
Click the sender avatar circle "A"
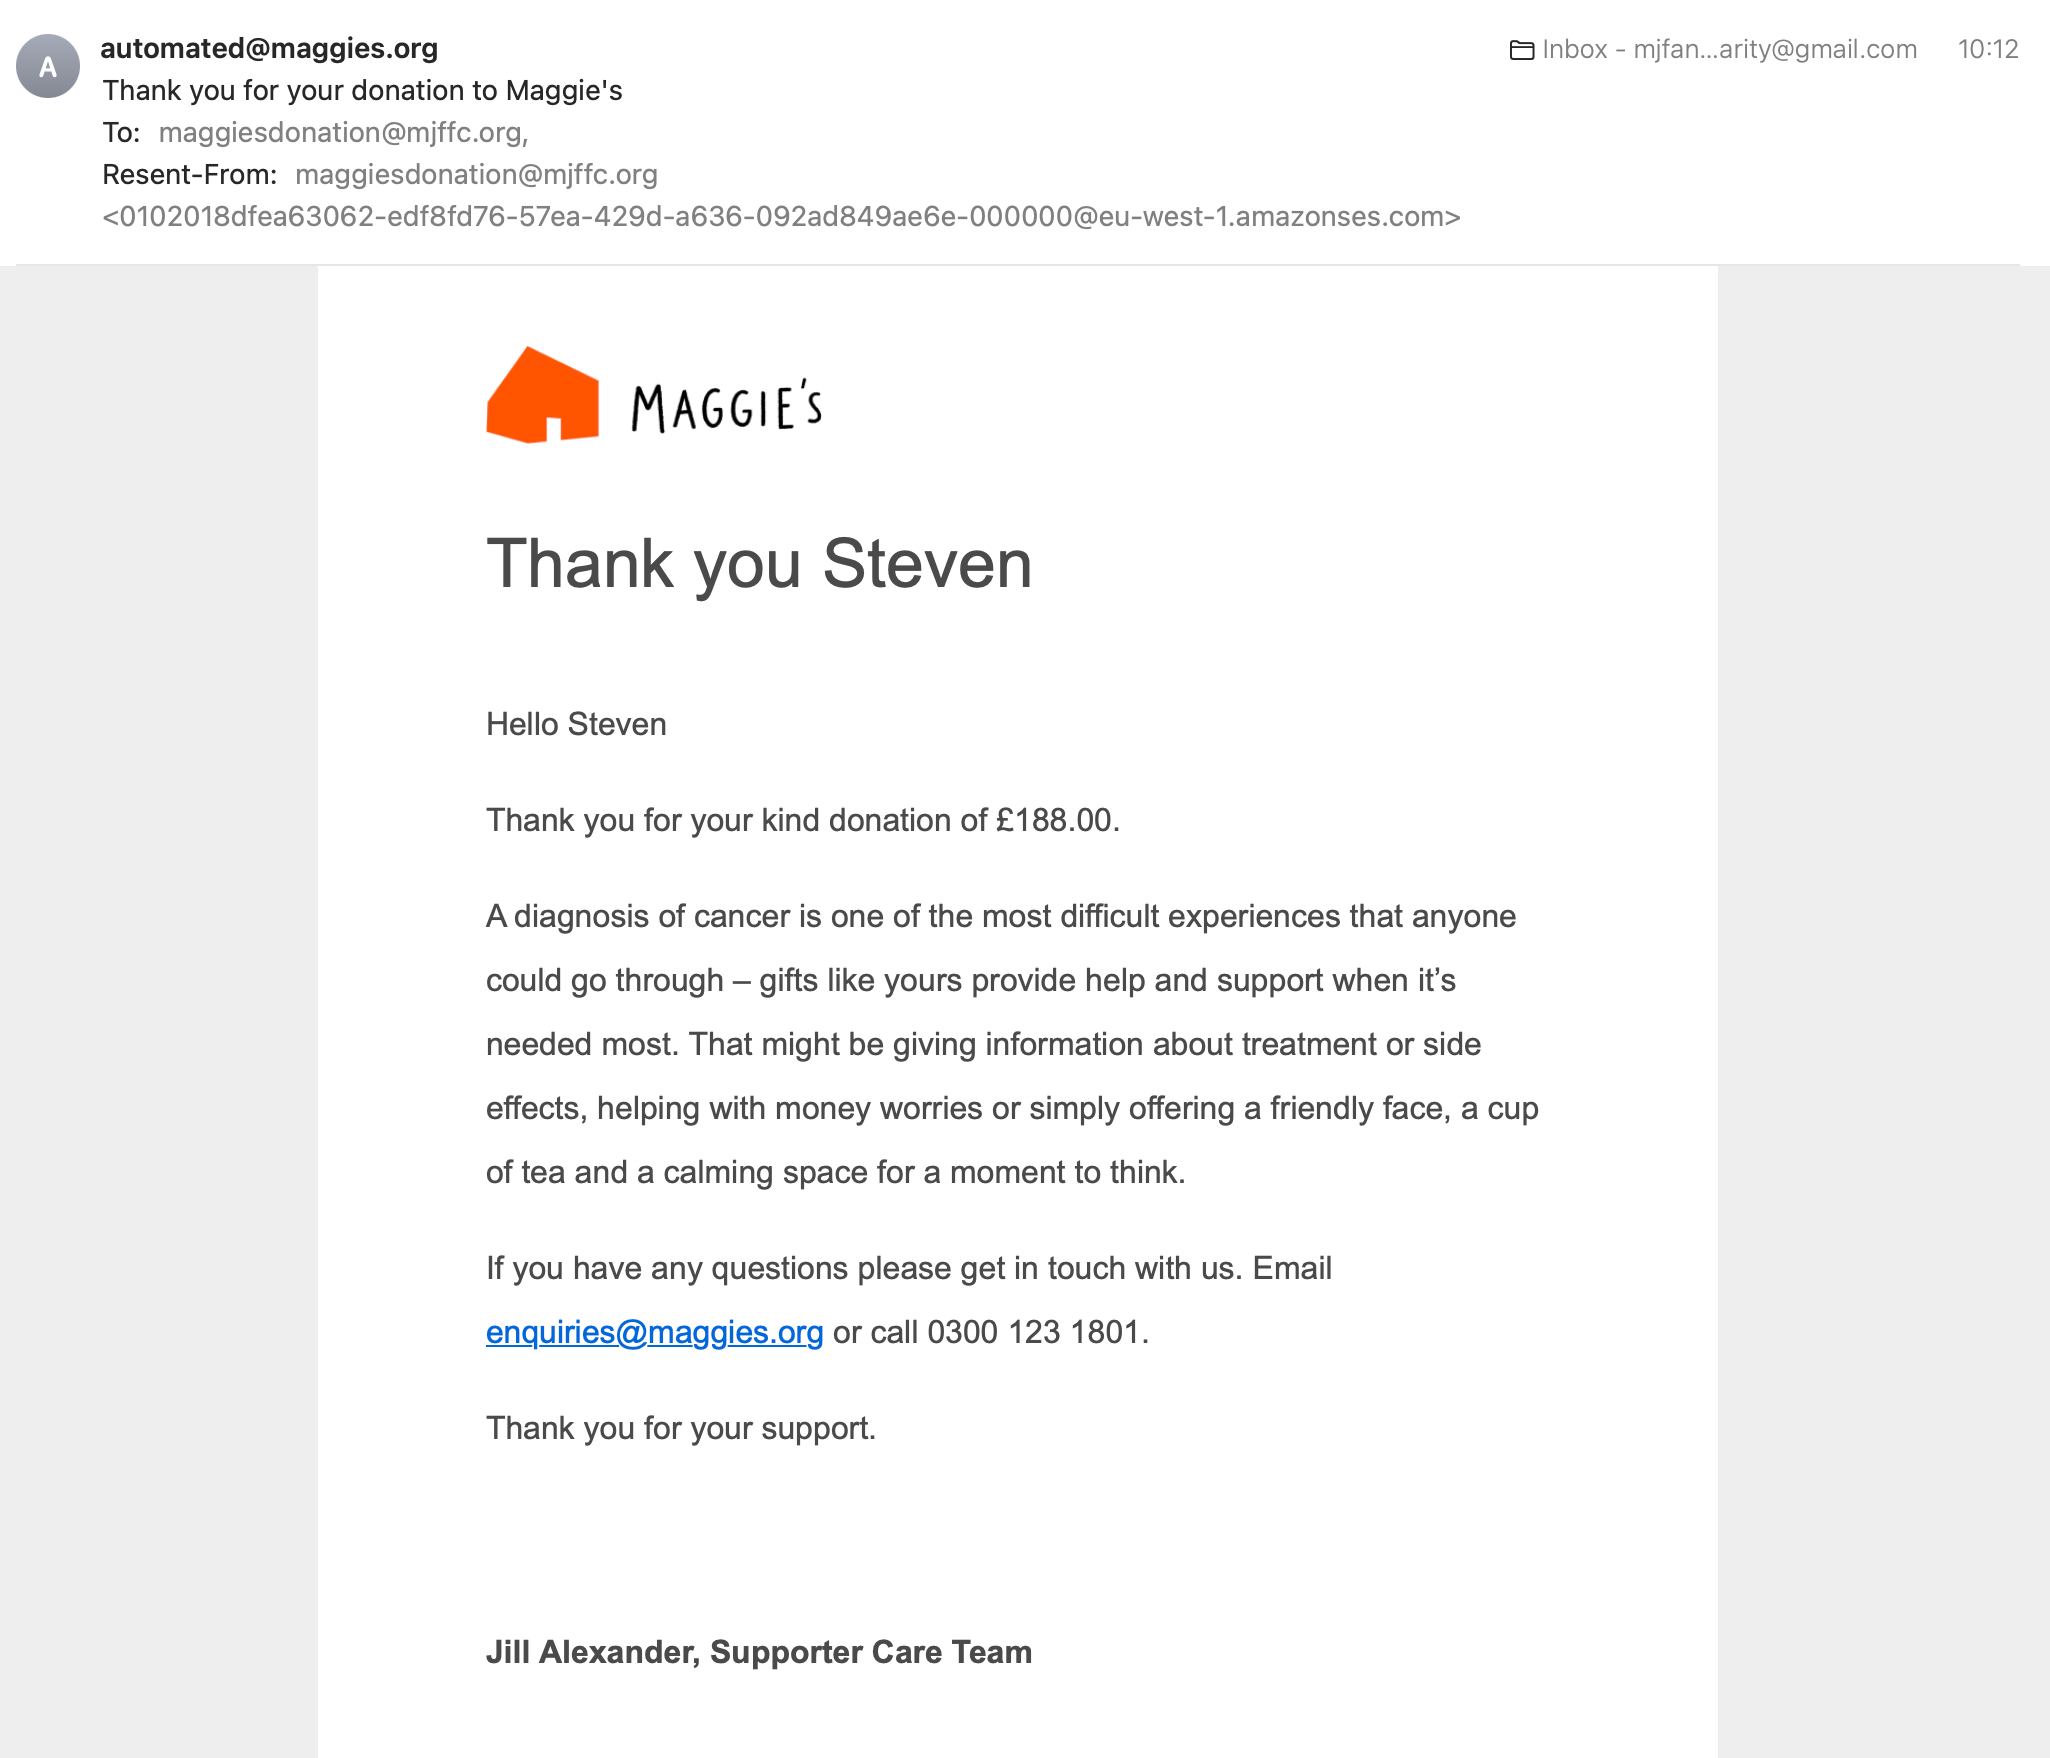coord(48,66)
